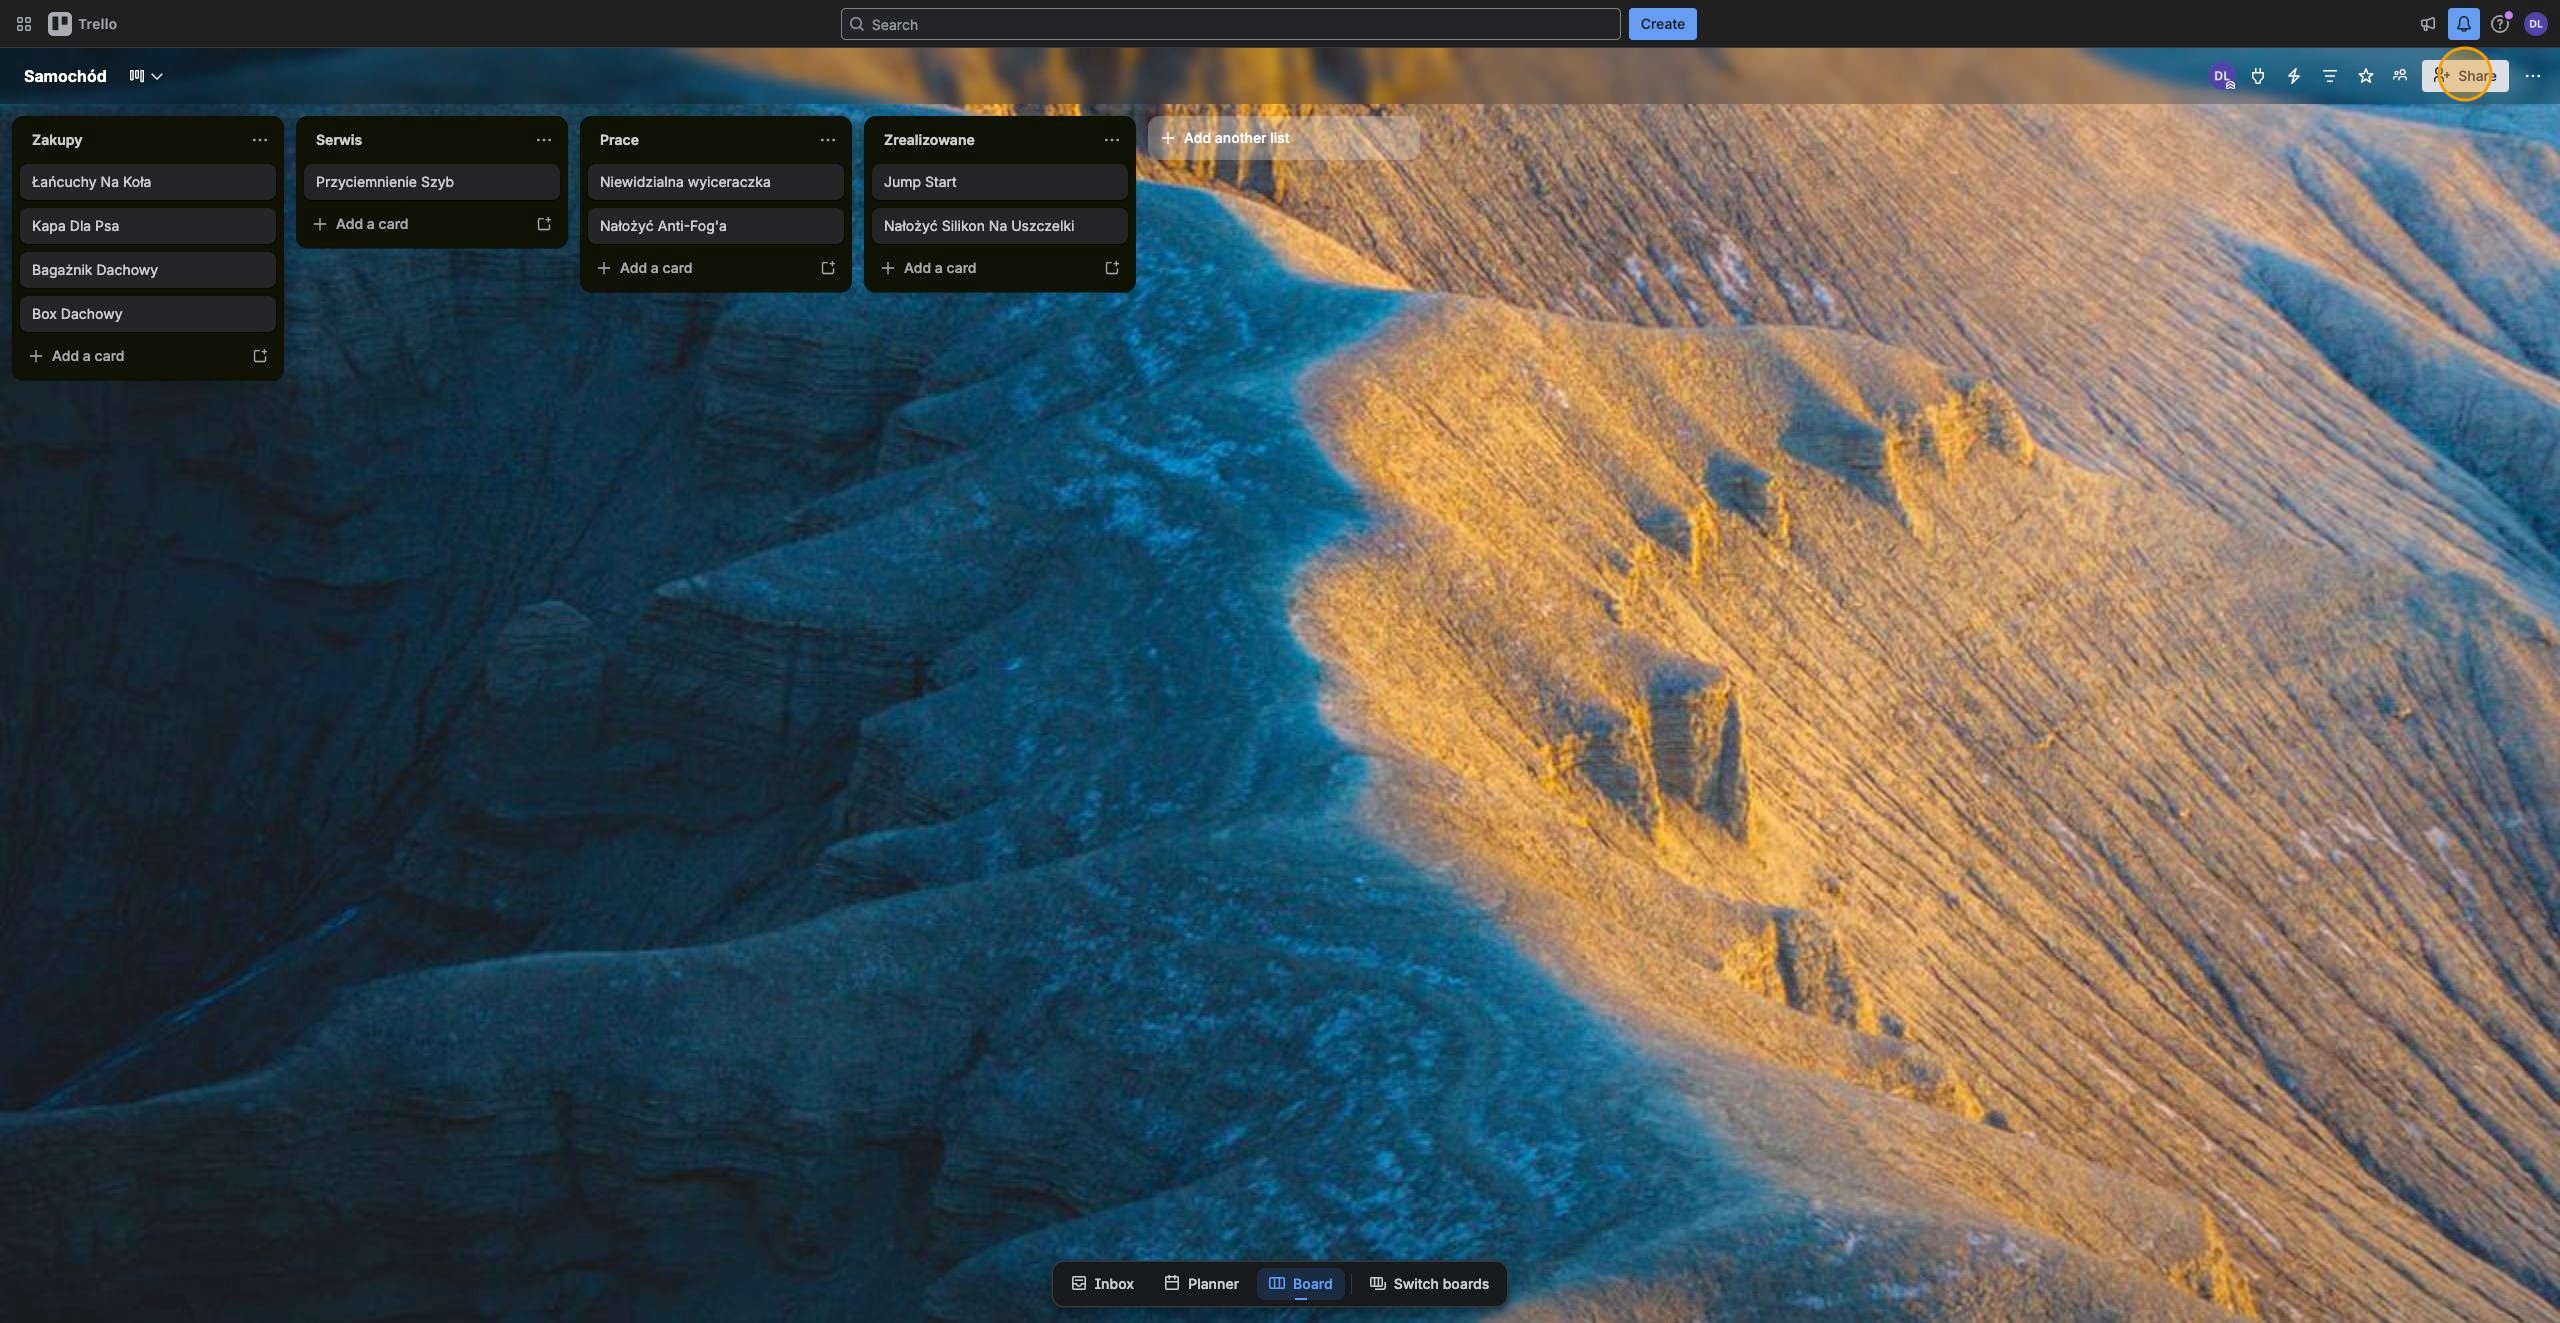The width and height of the screenshot is (2560, 1323).
Task: Click the Share button
Action: point(2465,76)
